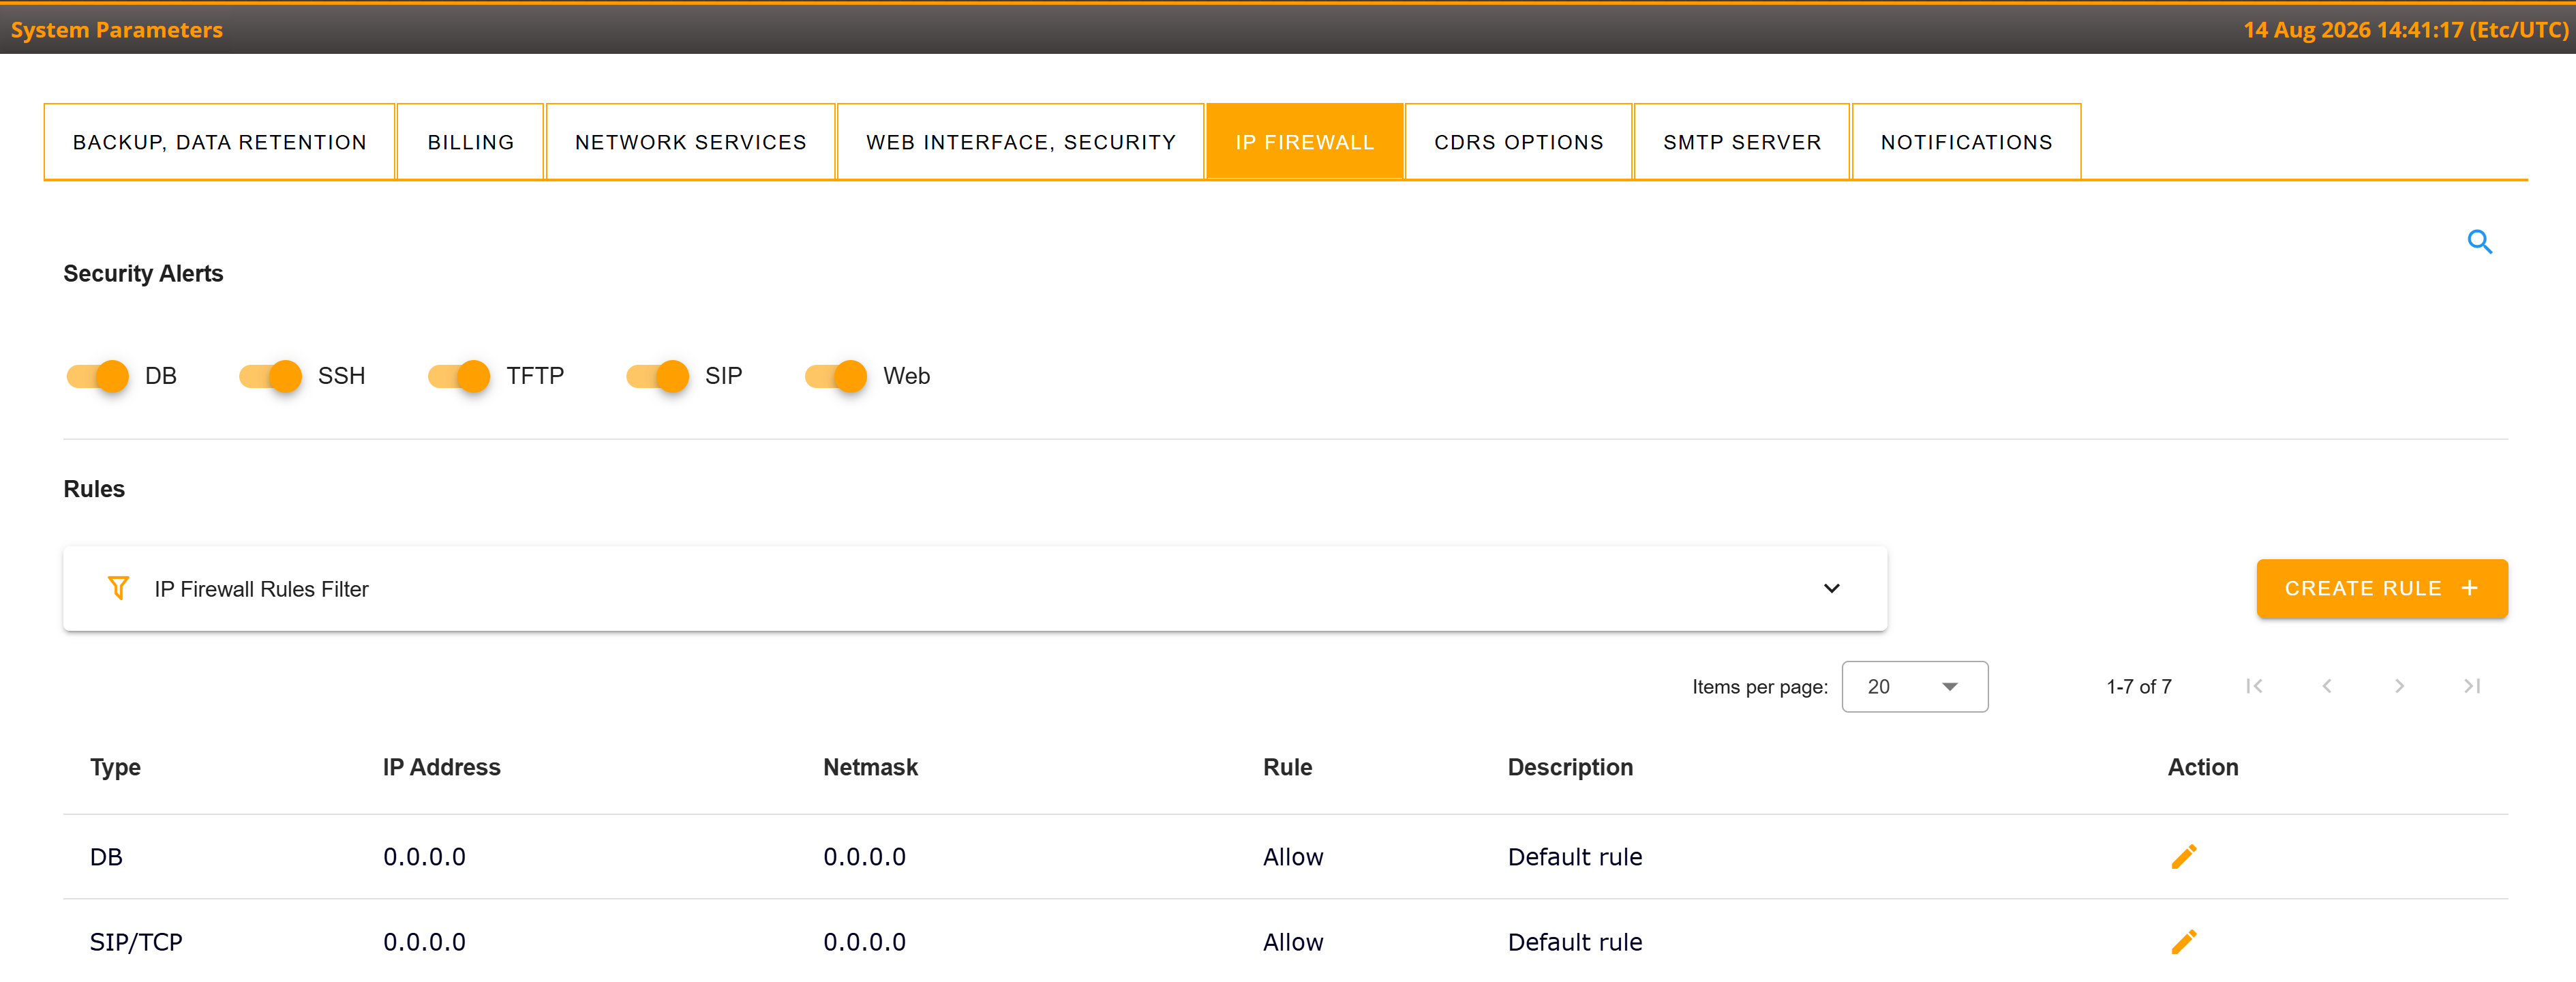Open the Notifications tab
Screen dimensions: 2576x982
(x=1967, y=142)
